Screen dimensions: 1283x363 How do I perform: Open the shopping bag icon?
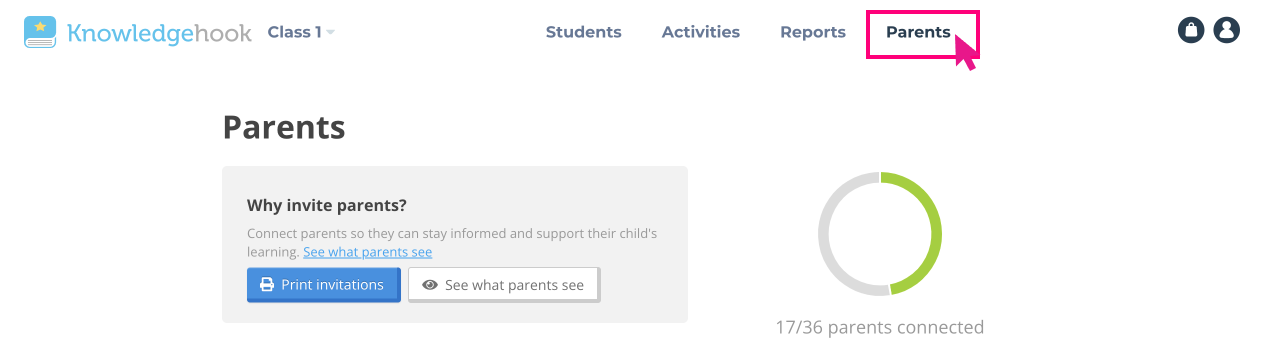[x=1191, y=30]
